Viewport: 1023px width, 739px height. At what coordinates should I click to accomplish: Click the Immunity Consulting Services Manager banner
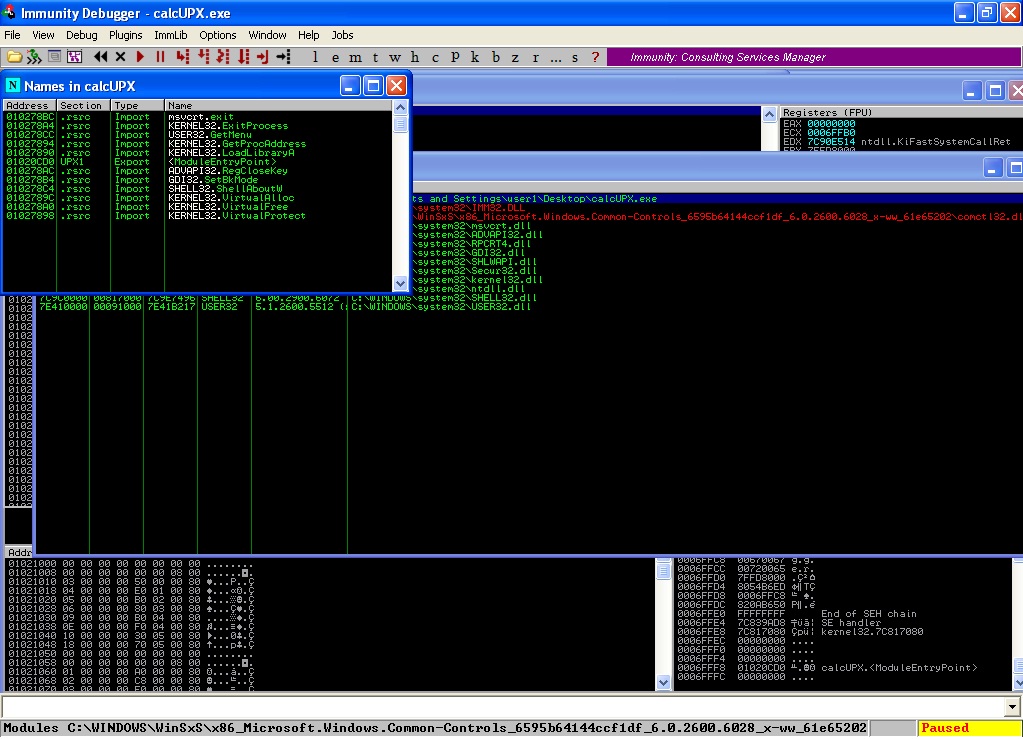coord(728,57)
